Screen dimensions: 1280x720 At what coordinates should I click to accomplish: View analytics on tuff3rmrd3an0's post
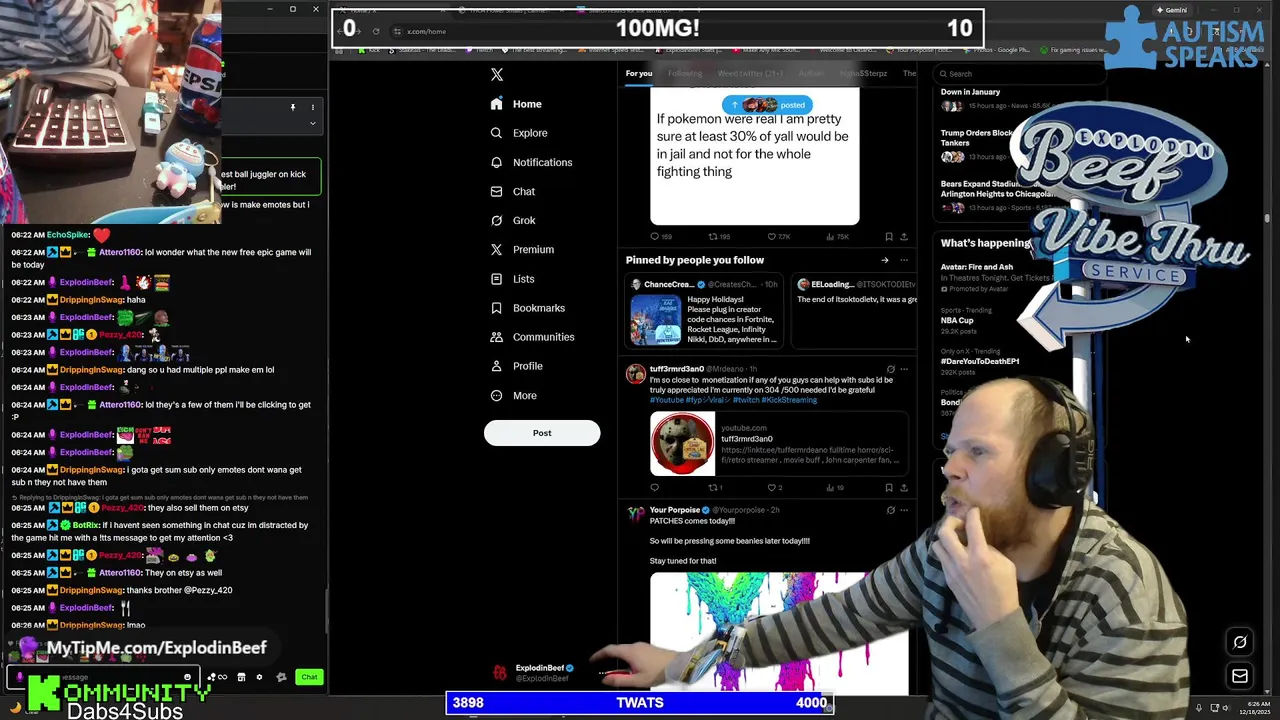(x=834, y=488)
